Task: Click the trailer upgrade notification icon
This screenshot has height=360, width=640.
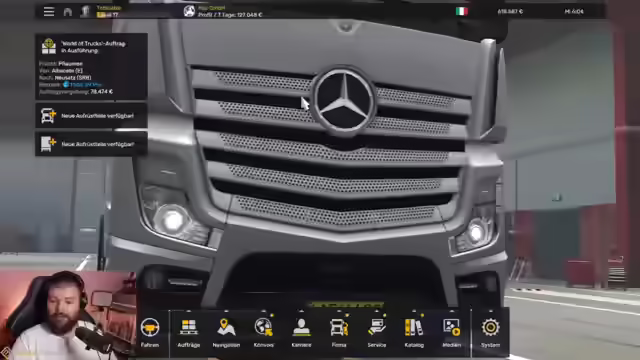Action: [x=48, y=144]
